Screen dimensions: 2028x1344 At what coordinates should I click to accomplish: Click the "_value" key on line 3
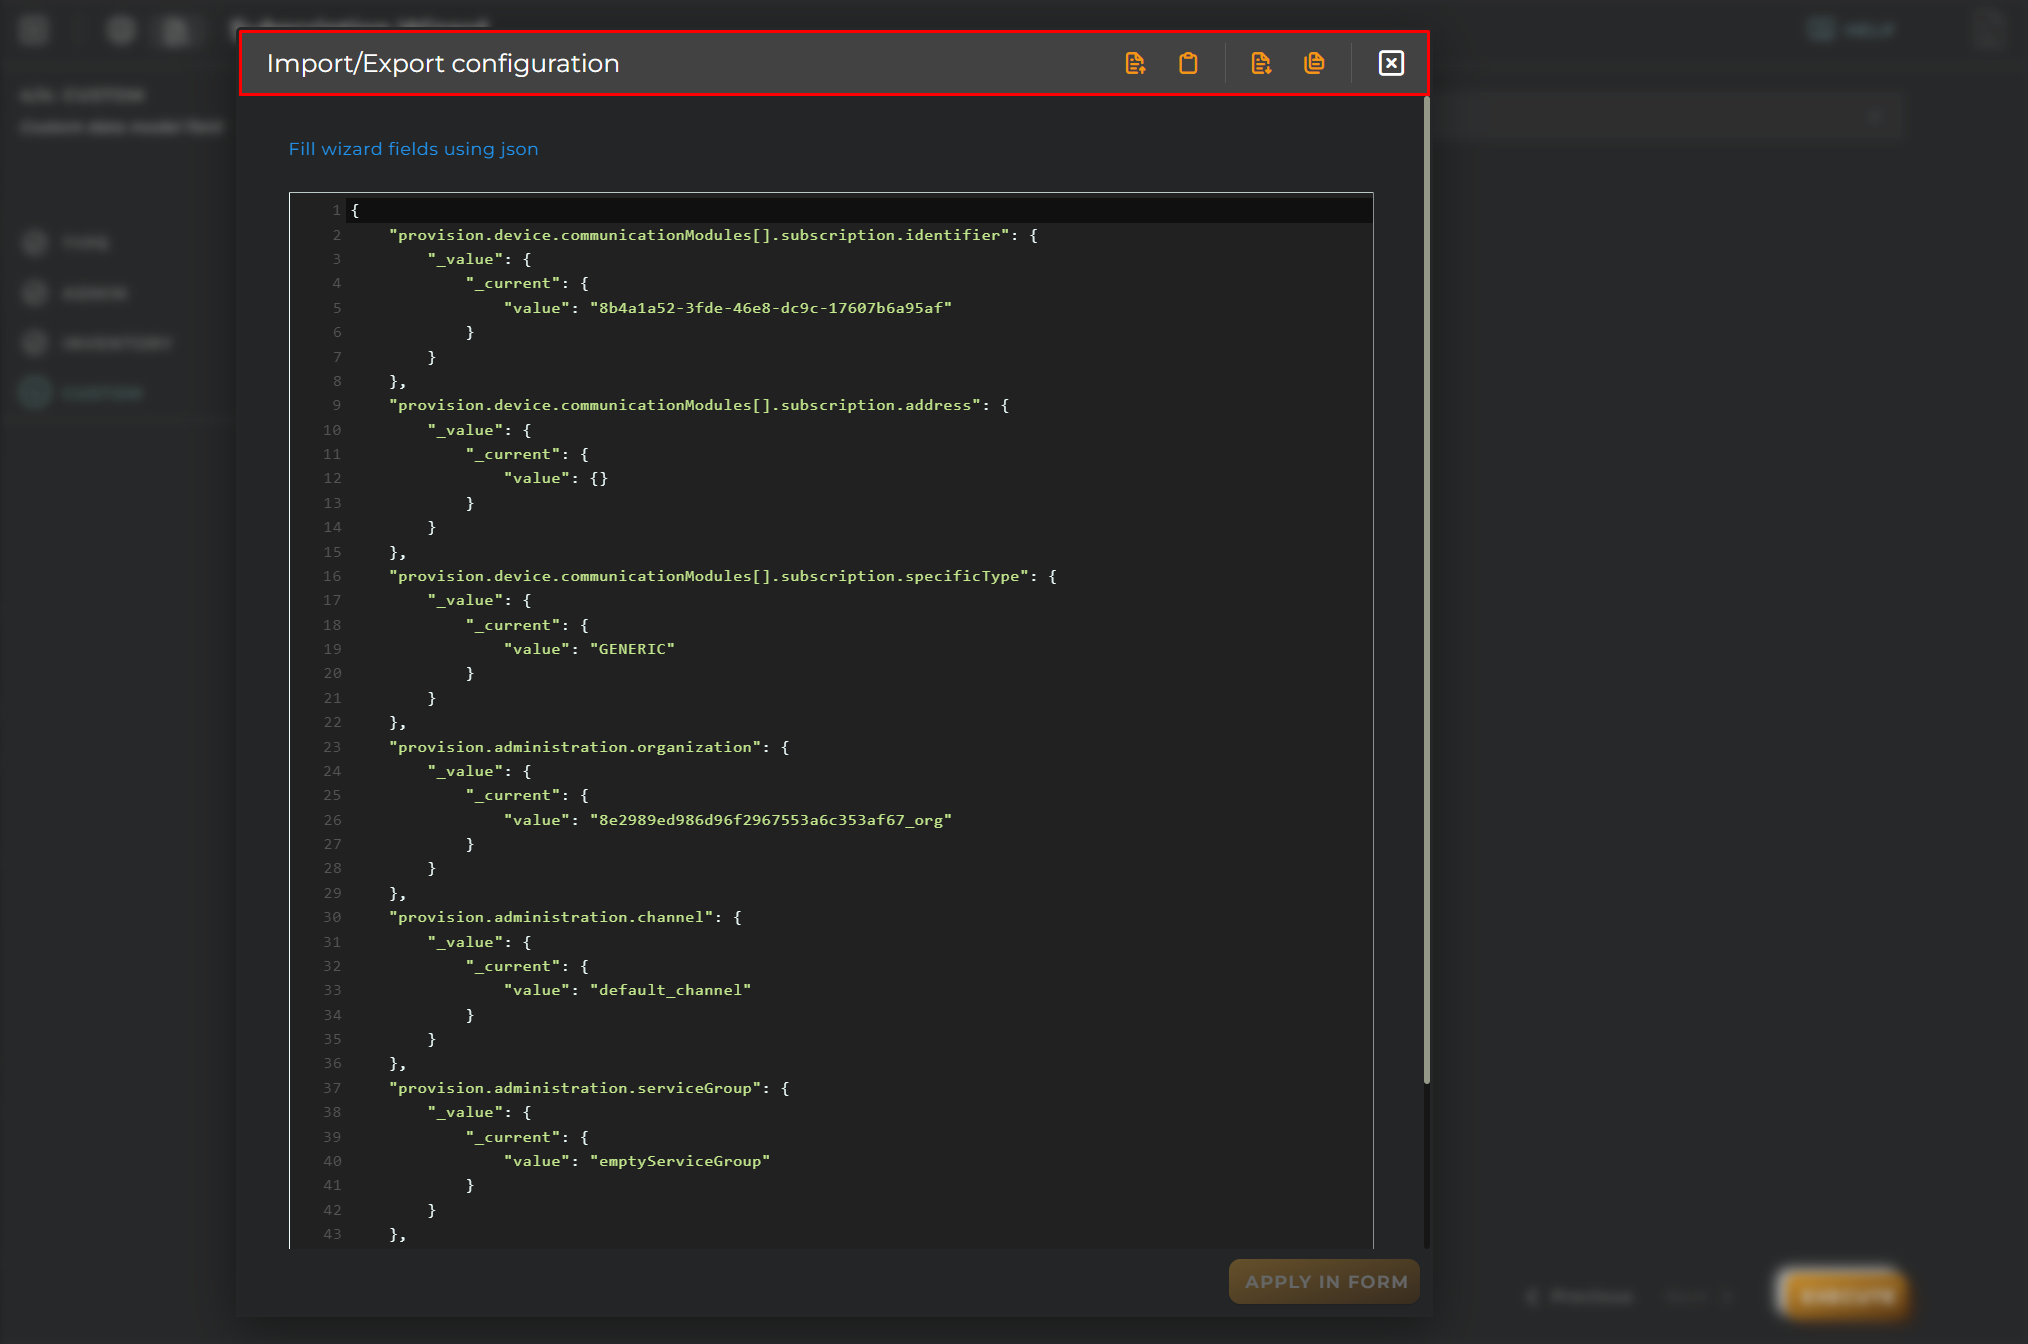coord(465,259)
